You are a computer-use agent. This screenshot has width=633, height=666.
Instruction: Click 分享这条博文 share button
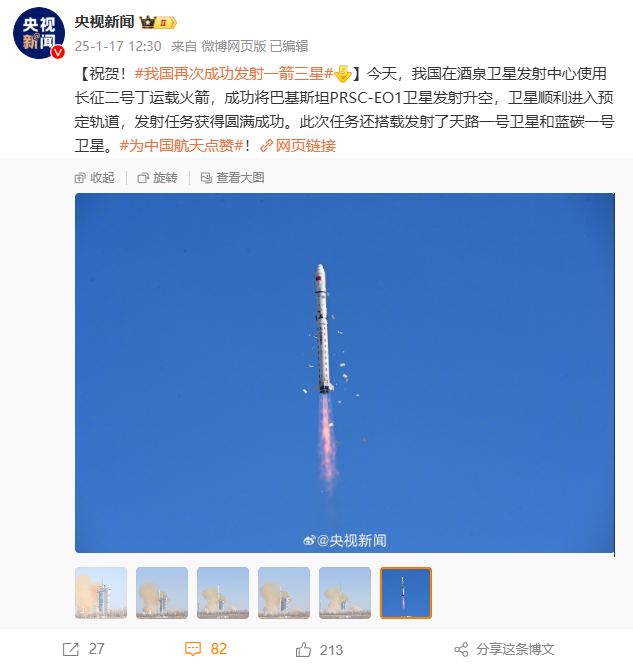click(x=504, y=649)
